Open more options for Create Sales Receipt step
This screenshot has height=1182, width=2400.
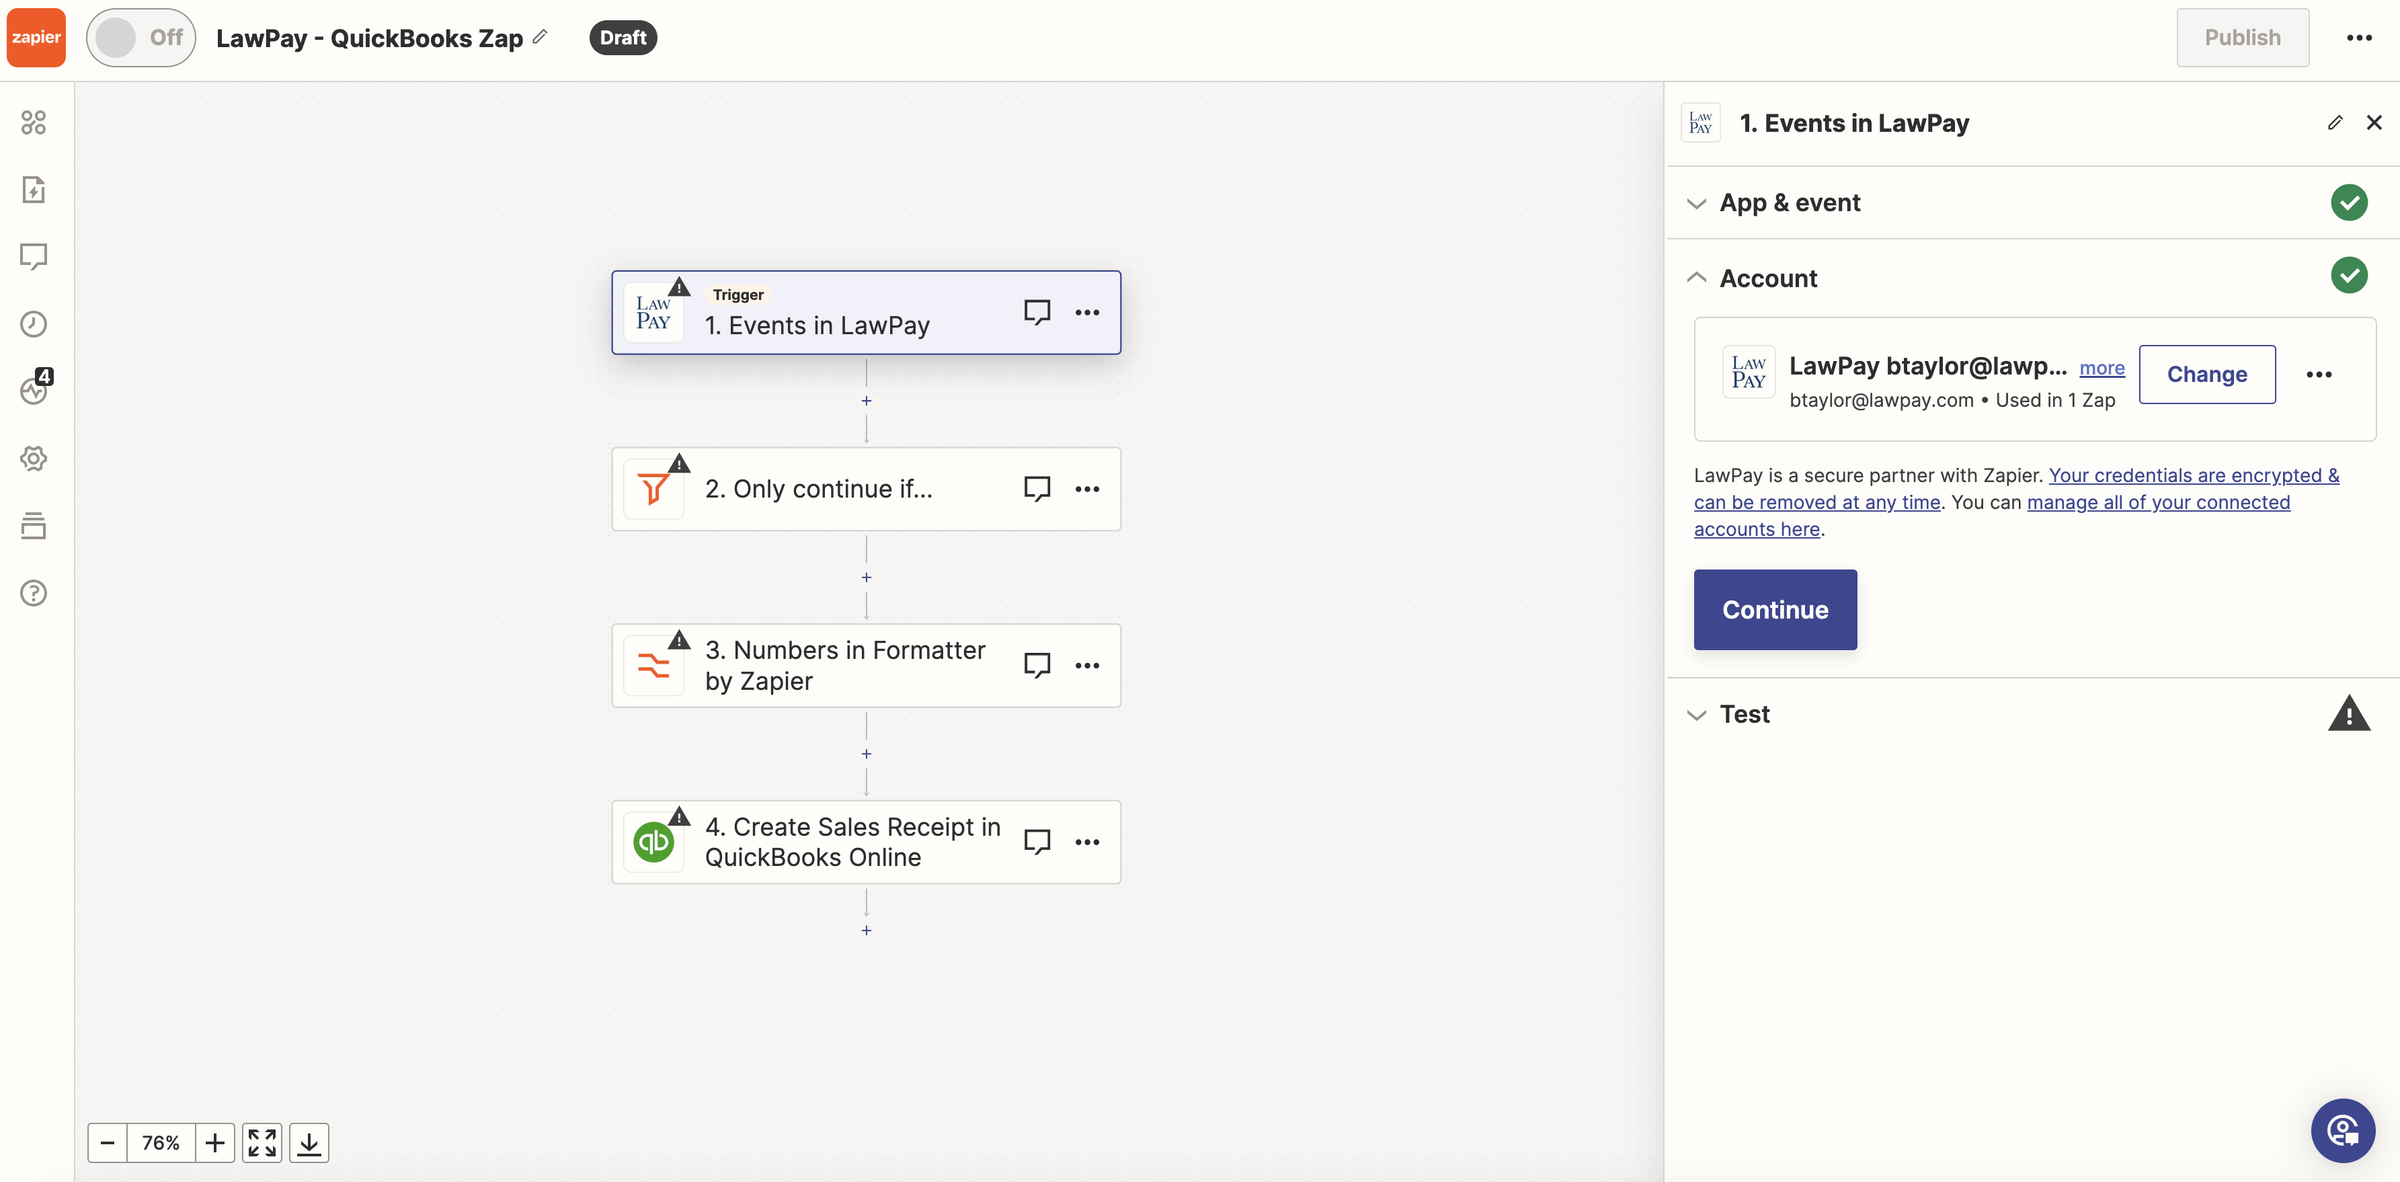1088,842
